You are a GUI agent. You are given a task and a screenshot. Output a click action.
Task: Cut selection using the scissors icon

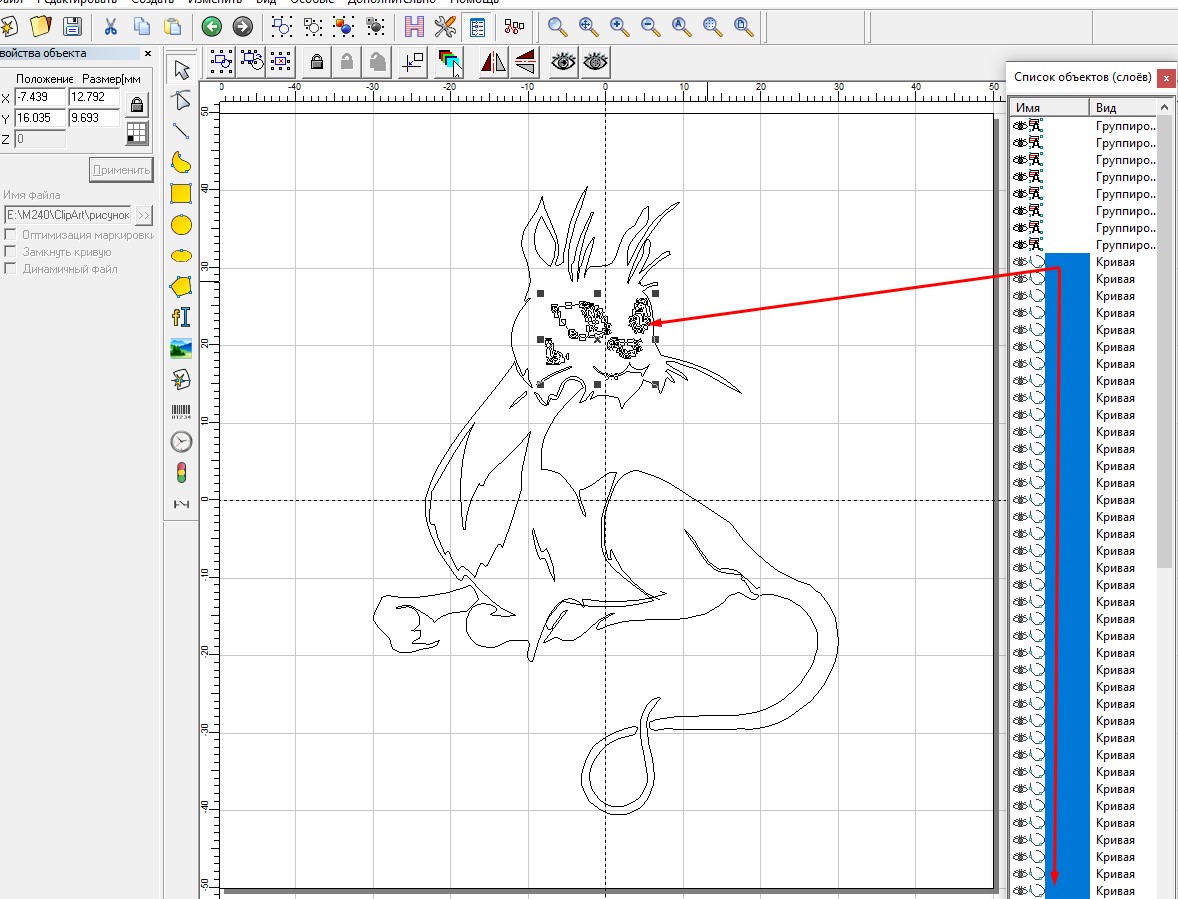110,27
